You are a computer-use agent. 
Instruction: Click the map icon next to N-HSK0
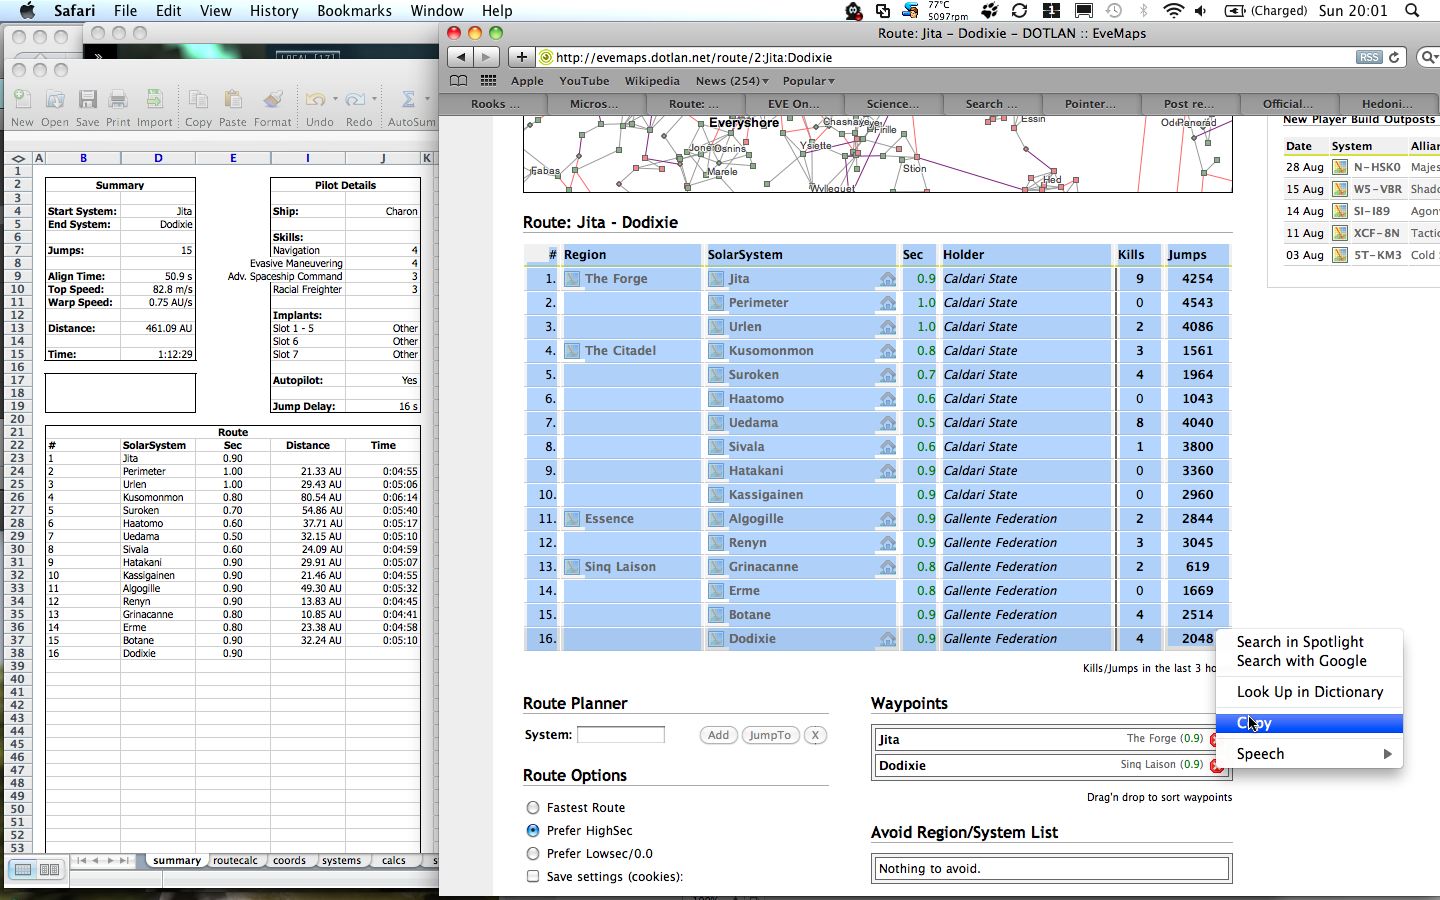click(1340, 167)
